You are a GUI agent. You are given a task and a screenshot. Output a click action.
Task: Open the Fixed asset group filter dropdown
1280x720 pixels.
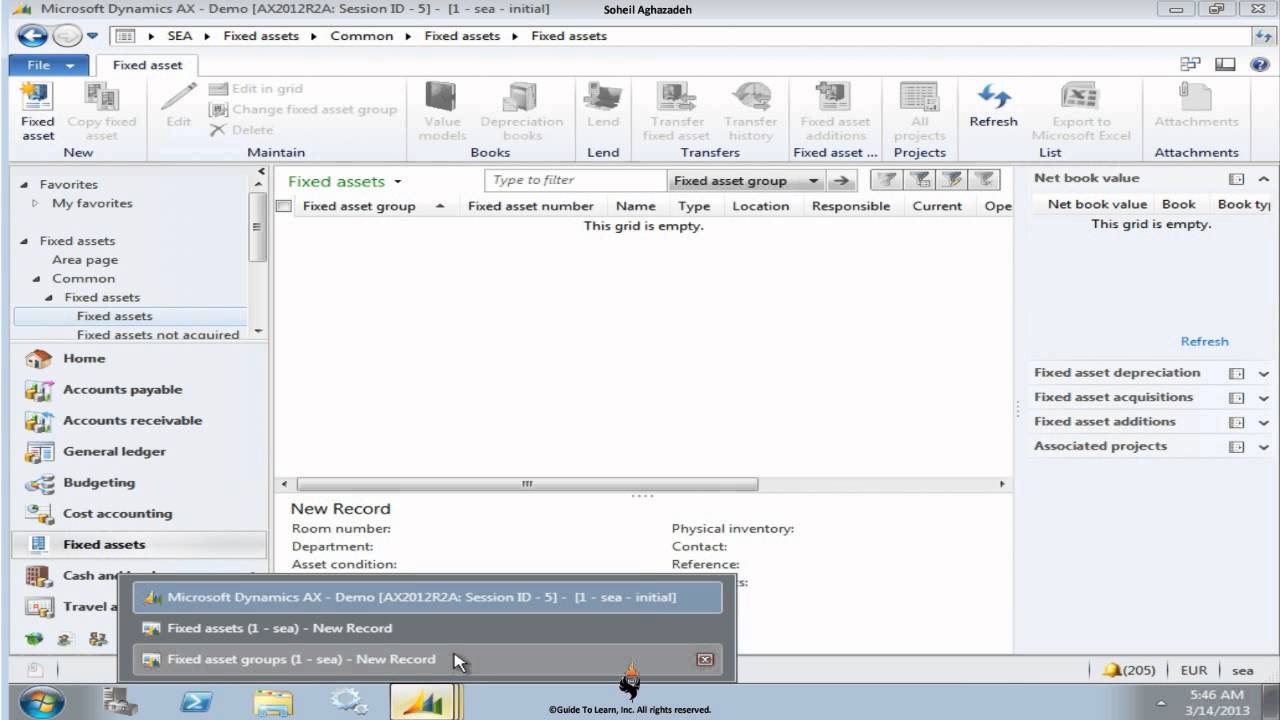(814, 181)
